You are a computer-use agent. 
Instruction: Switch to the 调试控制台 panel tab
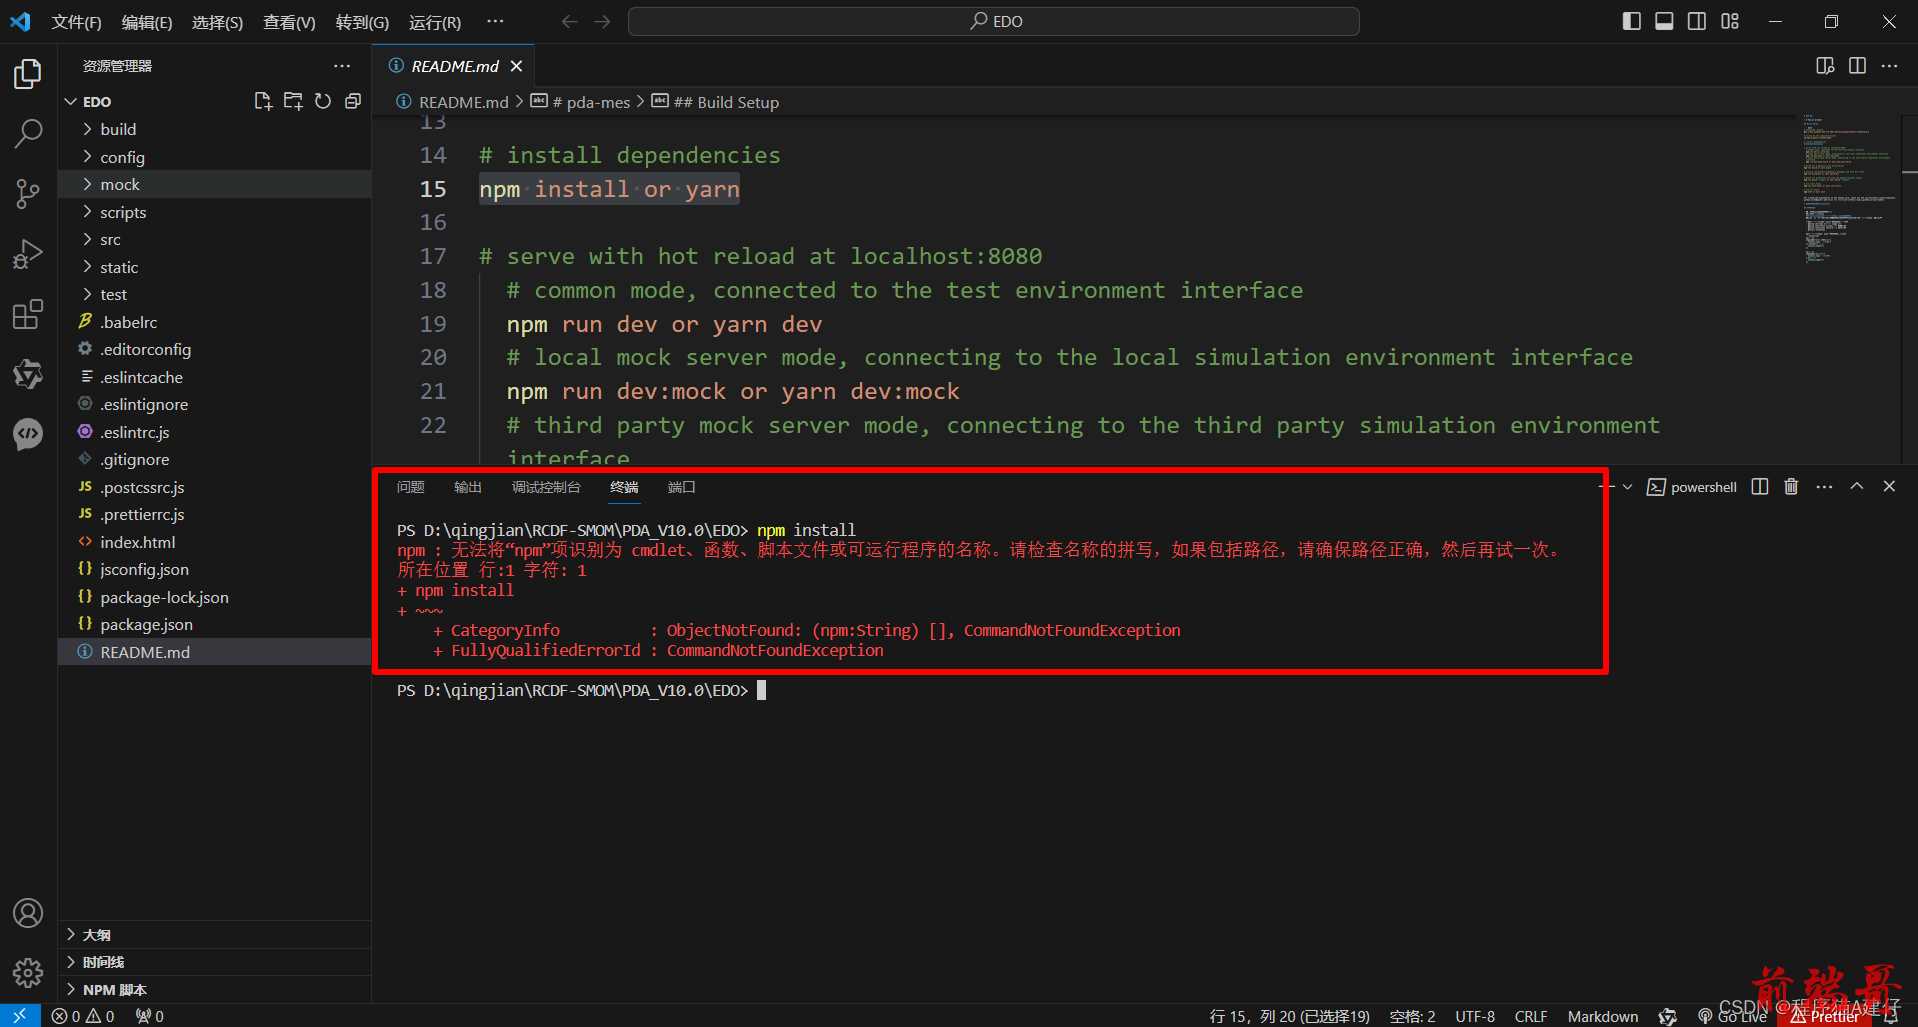click(546, 487)
